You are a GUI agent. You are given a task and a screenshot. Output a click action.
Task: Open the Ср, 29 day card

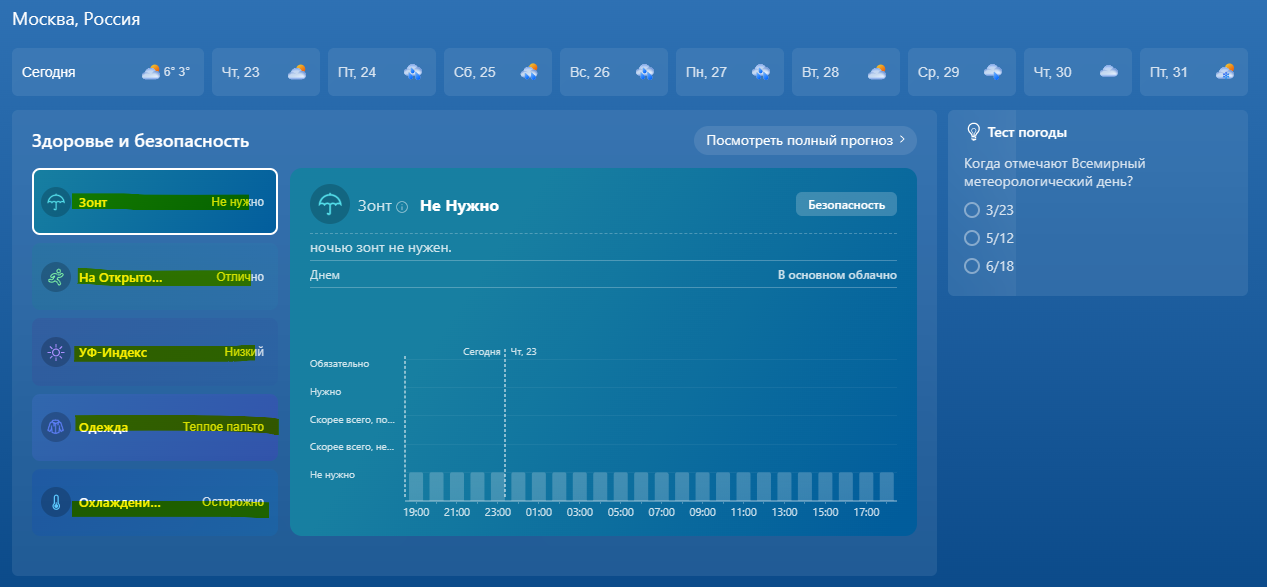(x=962, y=72)
